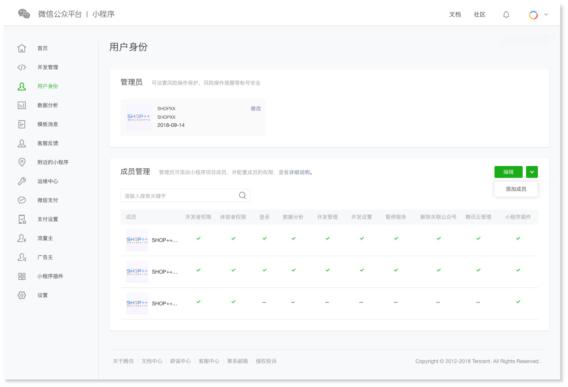Click the 解除关联公众号 column header

pyautogui.click(x=438, y=217)
